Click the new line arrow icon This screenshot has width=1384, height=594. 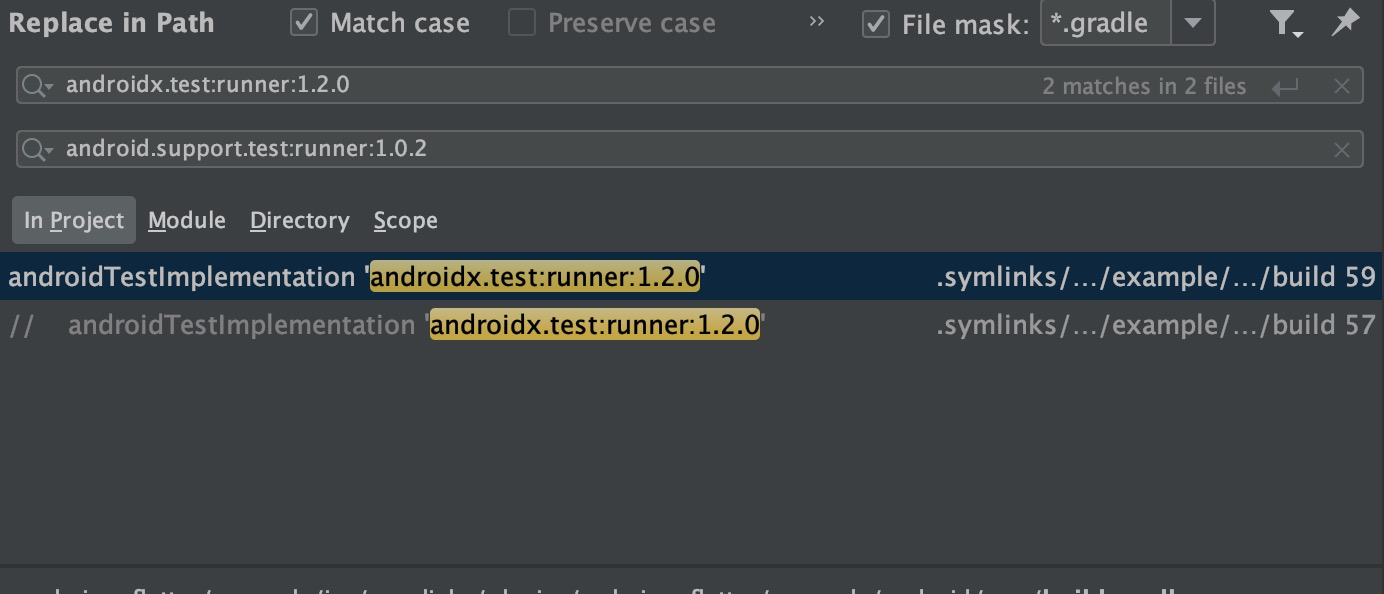pyautogui.click(x=1285, y=87)
